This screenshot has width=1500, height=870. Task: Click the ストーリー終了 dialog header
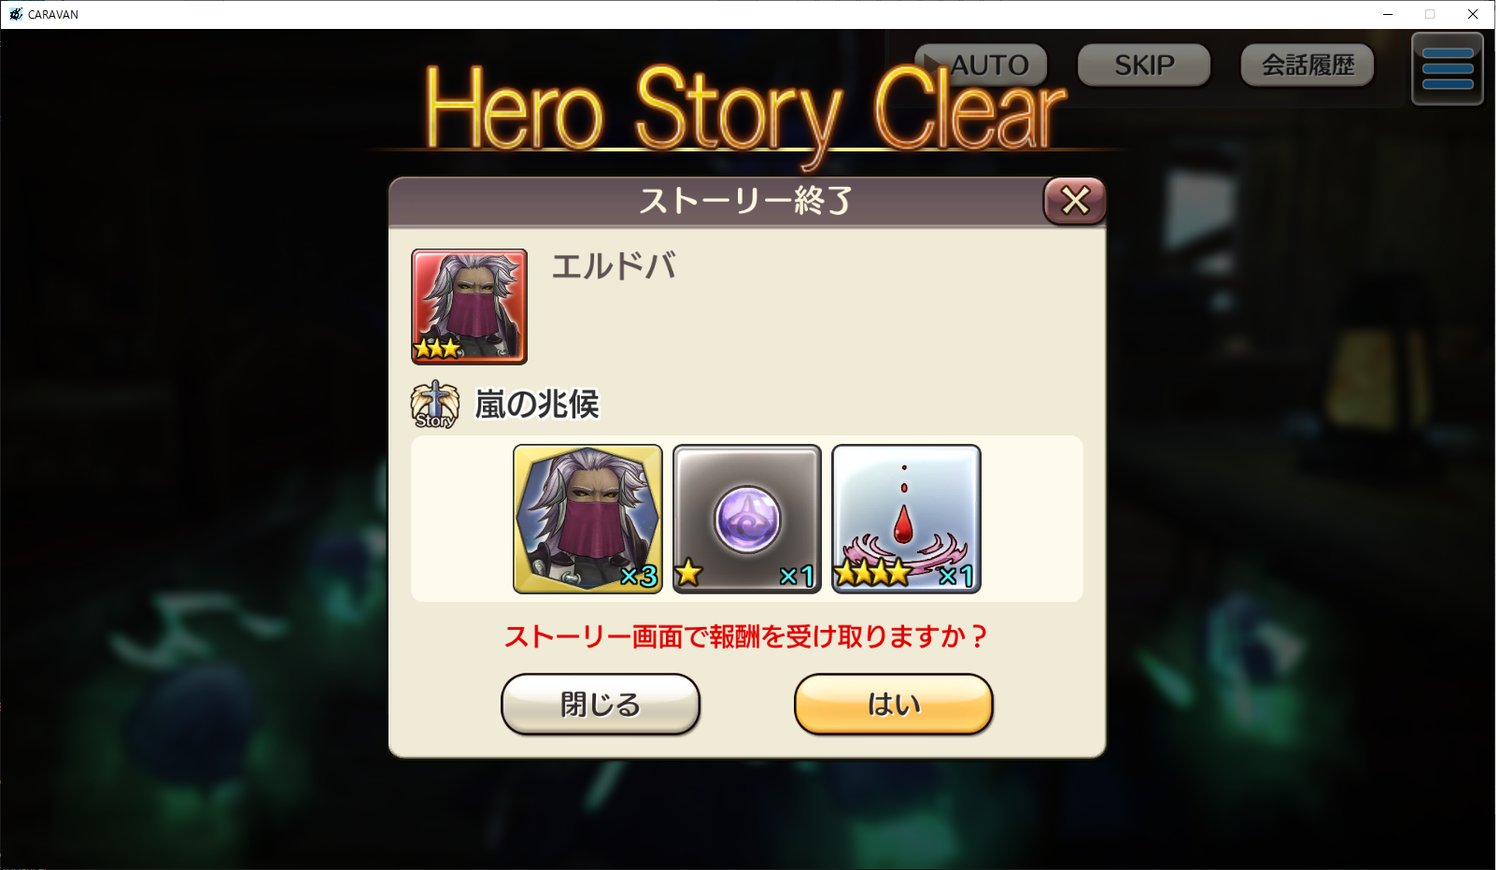745,201
